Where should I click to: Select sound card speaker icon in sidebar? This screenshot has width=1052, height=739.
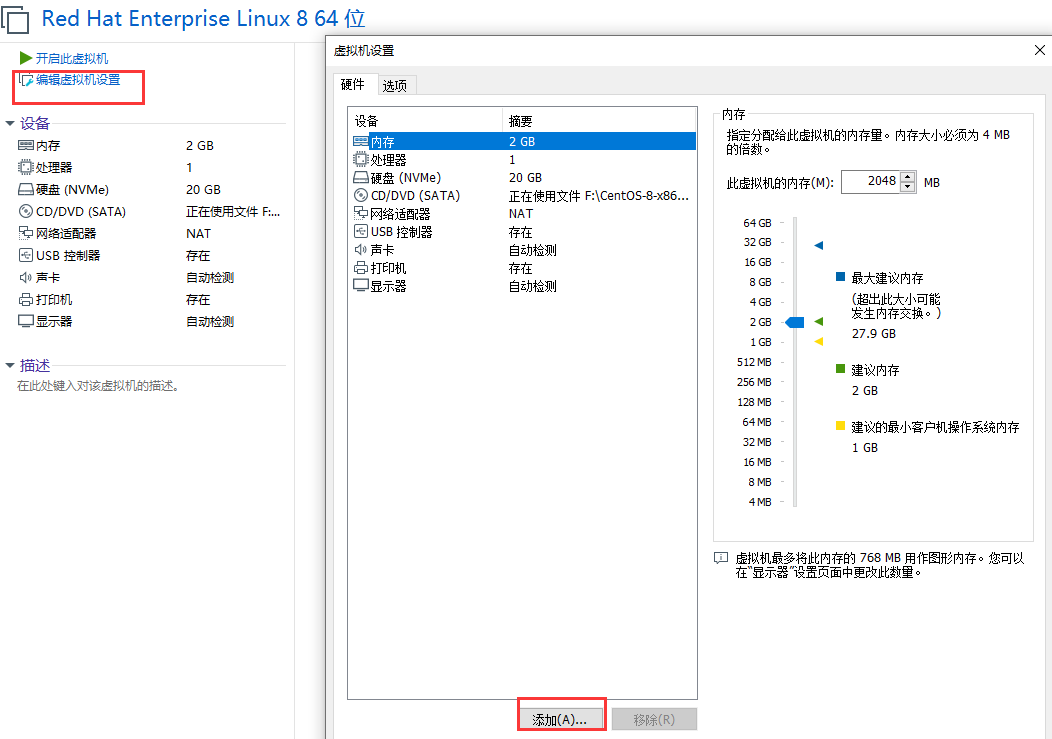(x=25, y=277)
